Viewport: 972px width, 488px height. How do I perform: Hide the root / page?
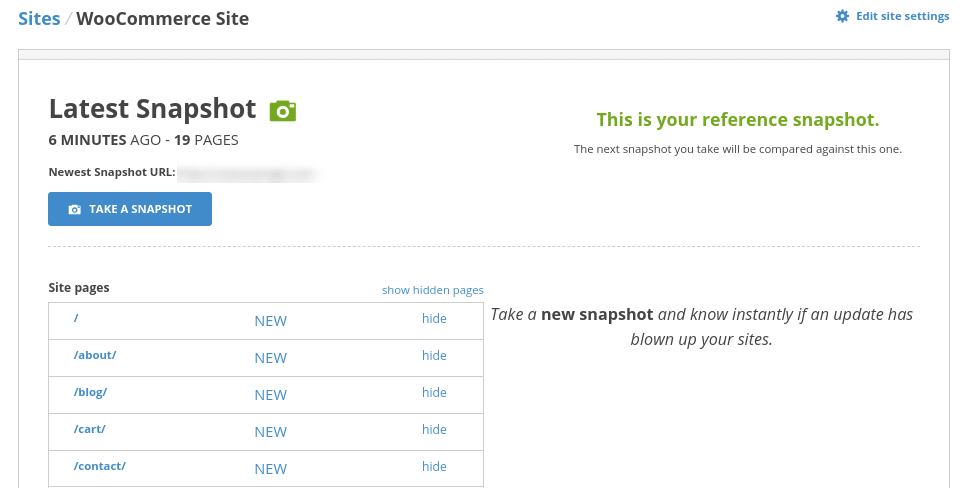tap(434, 319)
